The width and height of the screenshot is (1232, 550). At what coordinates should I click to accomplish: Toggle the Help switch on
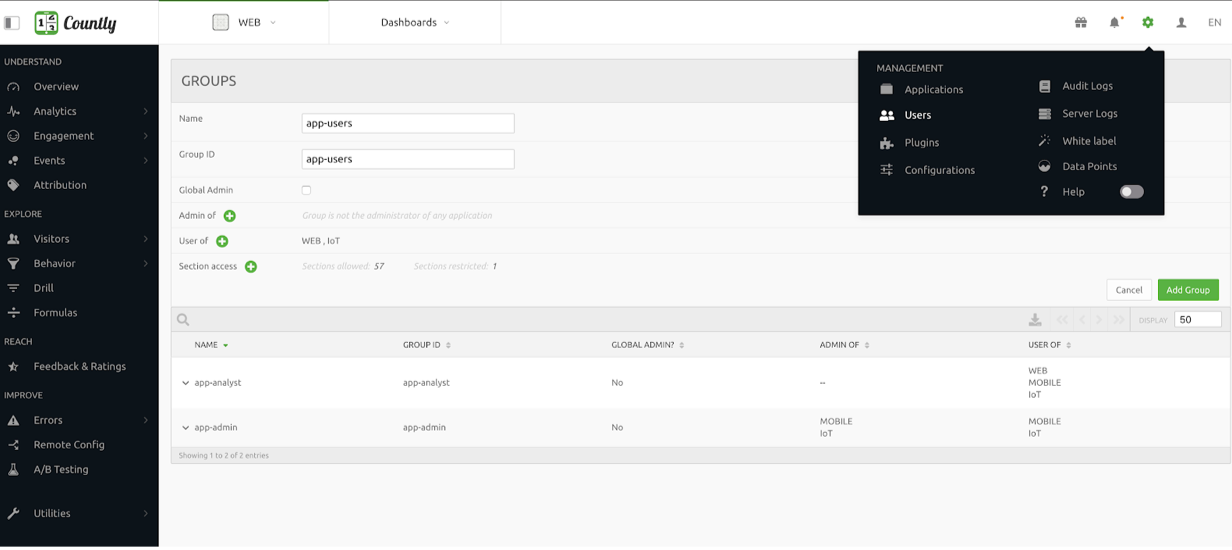[x=1131, y=192]
